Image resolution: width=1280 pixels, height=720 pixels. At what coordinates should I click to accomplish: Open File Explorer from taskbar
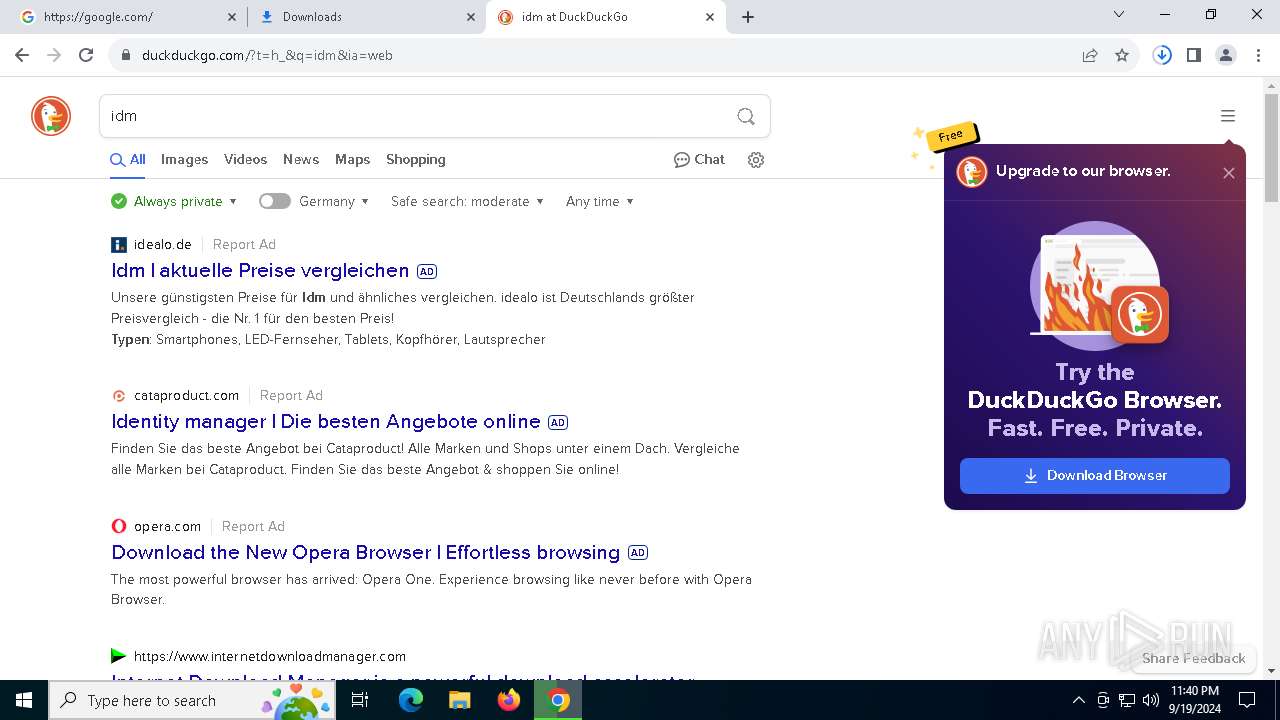[460, 700]
